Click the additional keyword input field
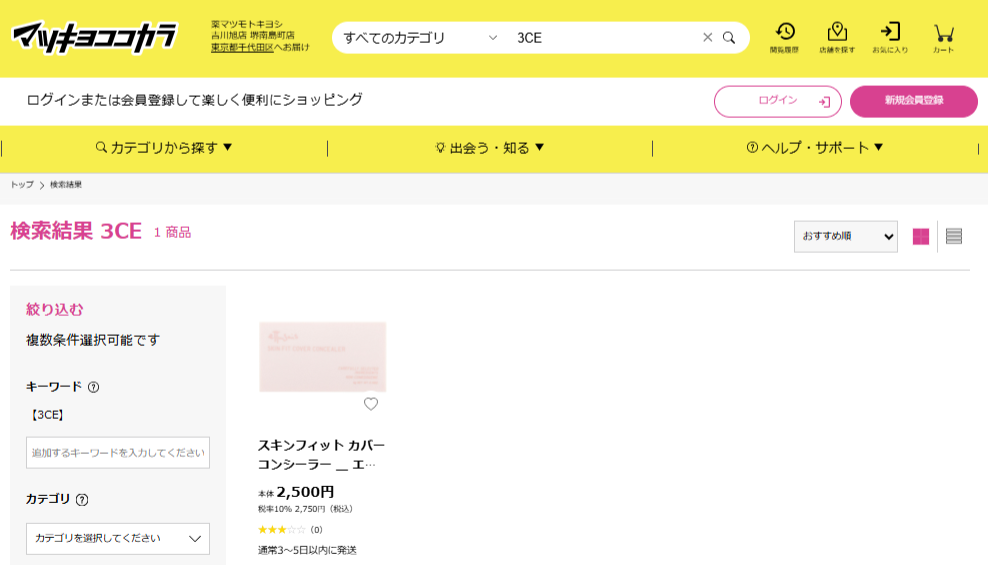 118,453
